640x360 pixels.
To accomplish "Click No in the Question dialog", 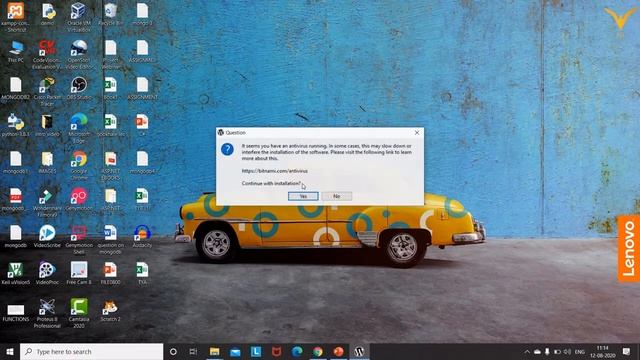I will pyautogui.click(x=336, y=196).
